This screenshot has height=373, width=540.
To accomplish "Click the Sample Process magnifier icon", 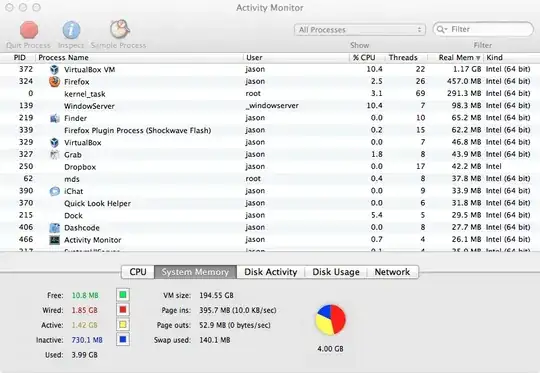I will pyautogui.click(x=120, y=29).
